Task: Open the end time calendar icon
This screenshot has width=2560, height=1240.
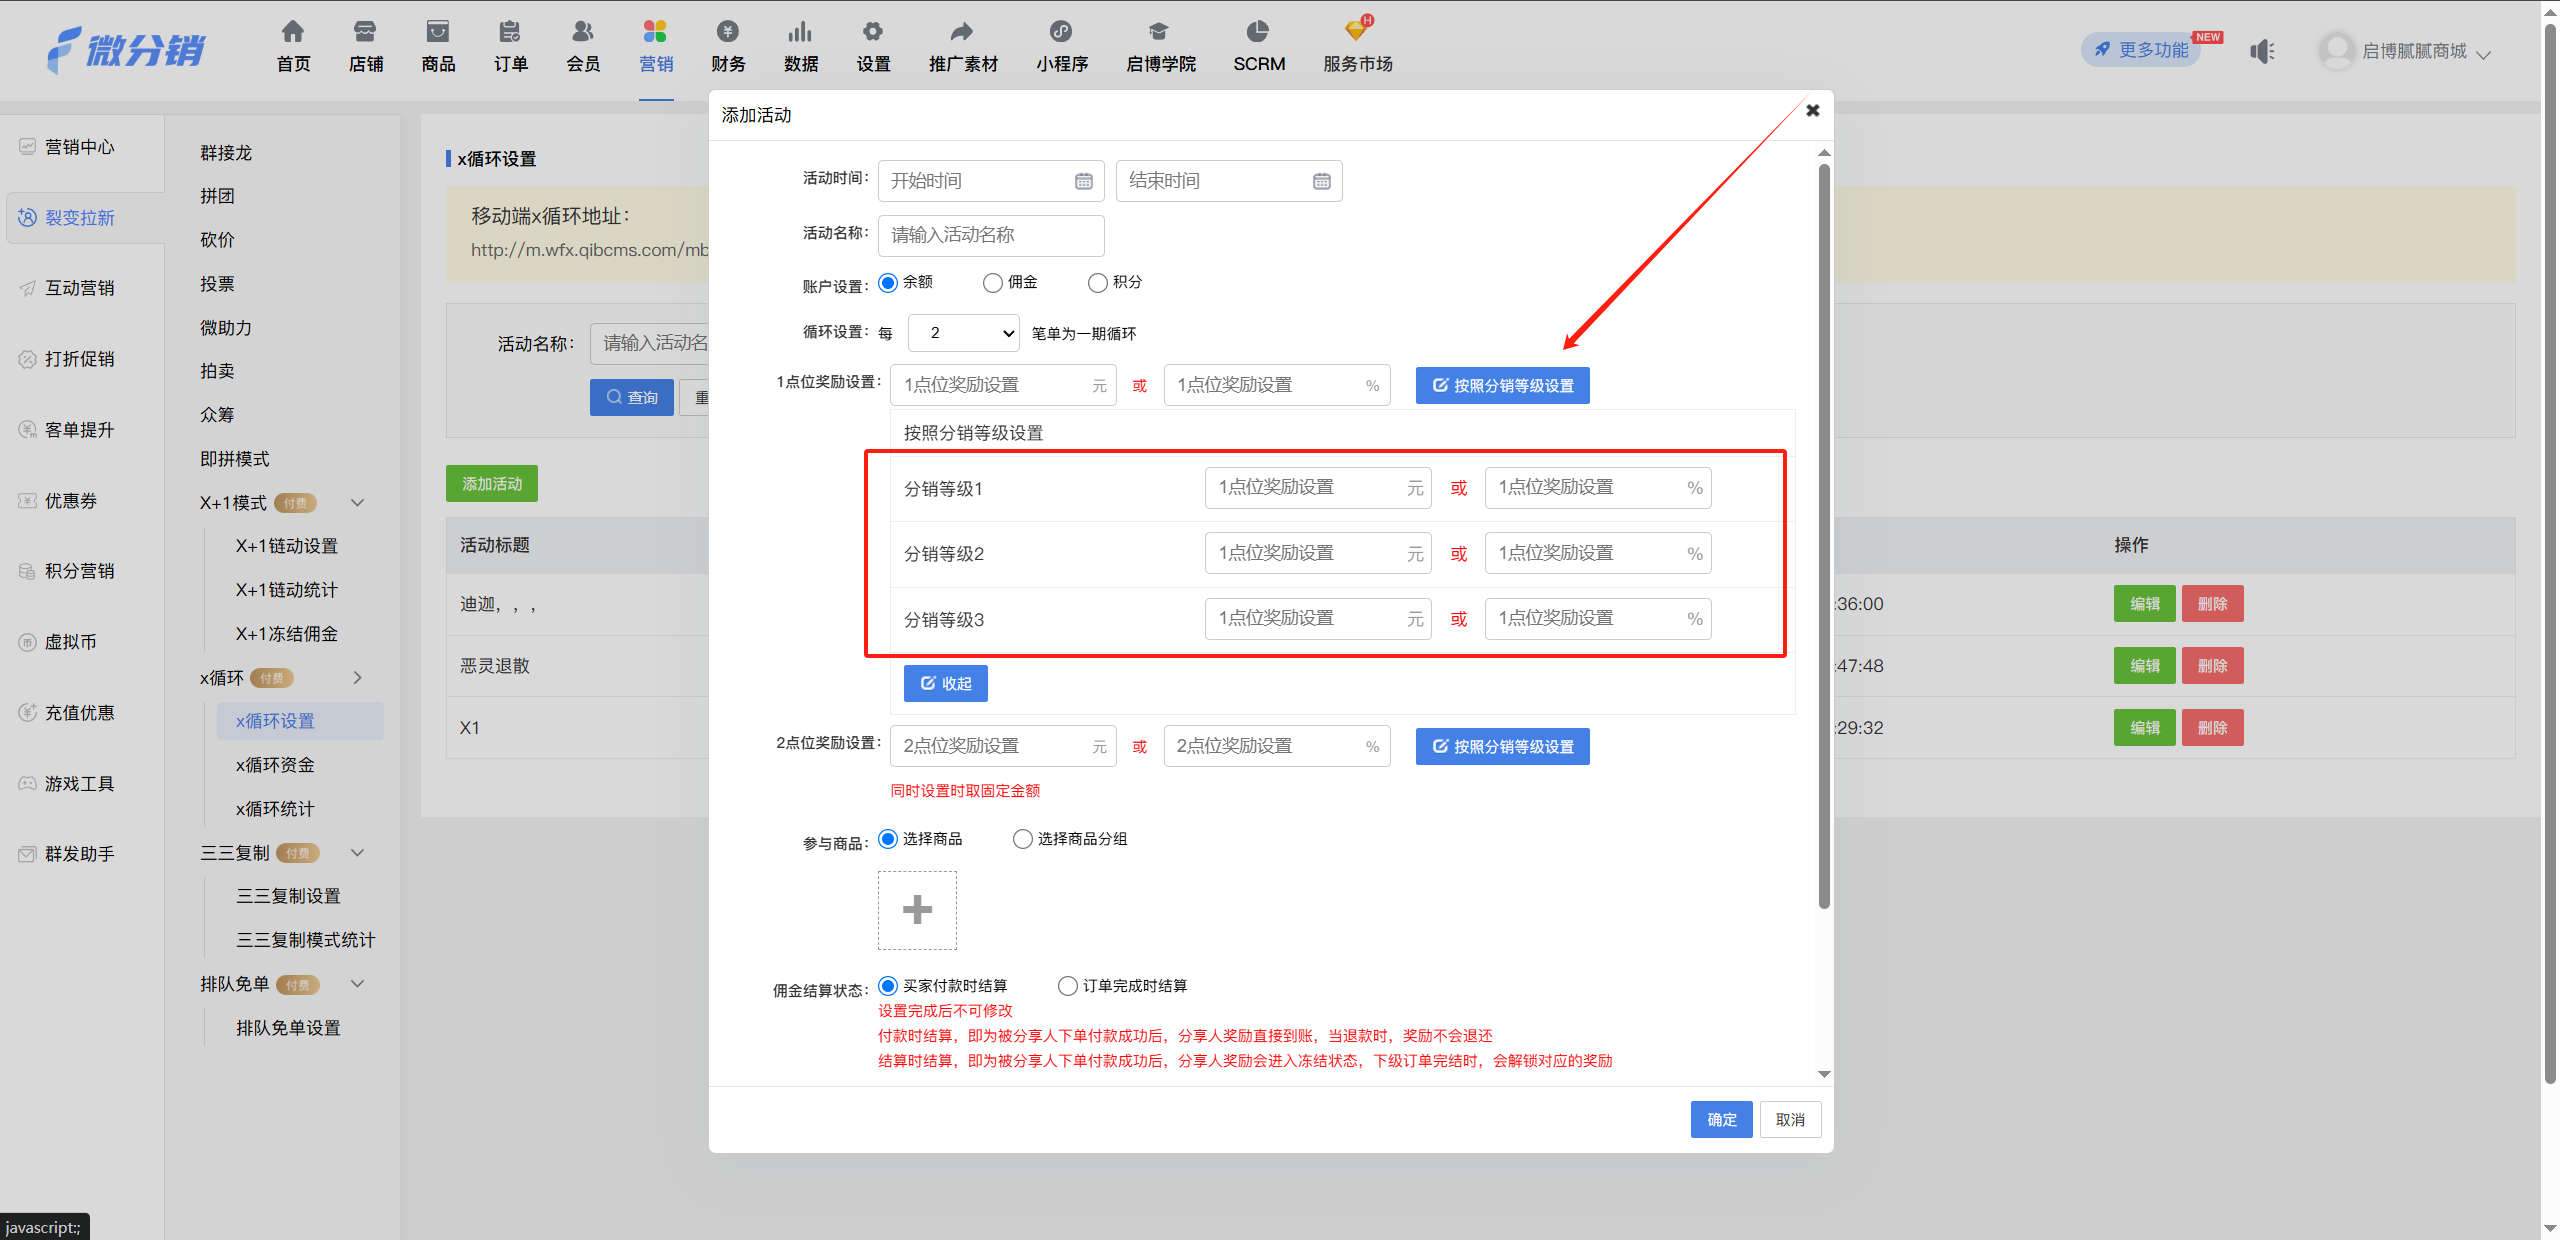Action: click(x=1322, y=181)
